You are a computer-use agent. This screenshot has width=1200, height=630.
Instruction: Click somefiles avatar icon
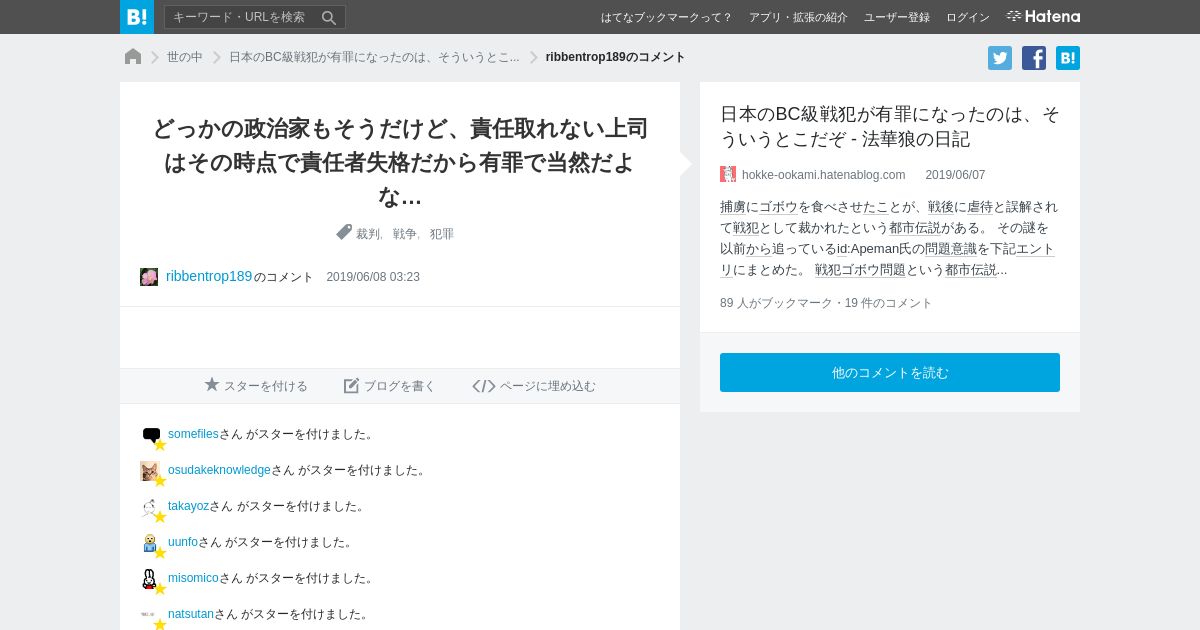point(151,435)
